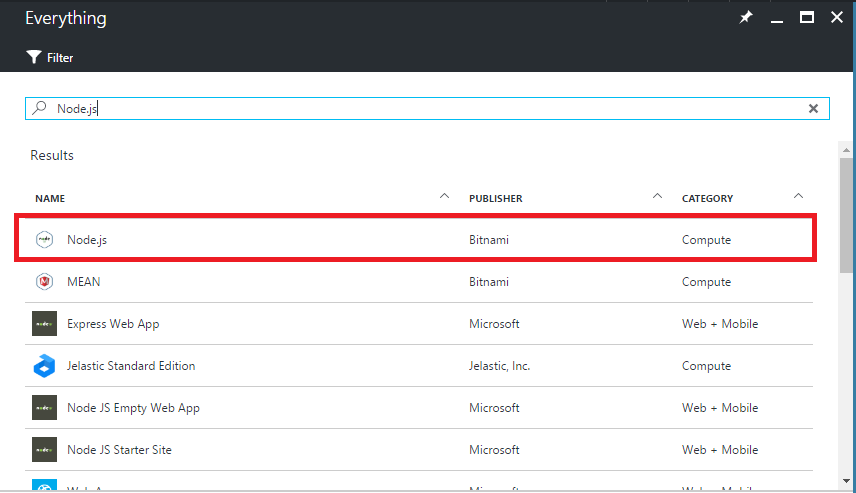Viewport: 856px width, 493px height.
Task: Clear the Node.js search text
Action: tap(813, 109)
